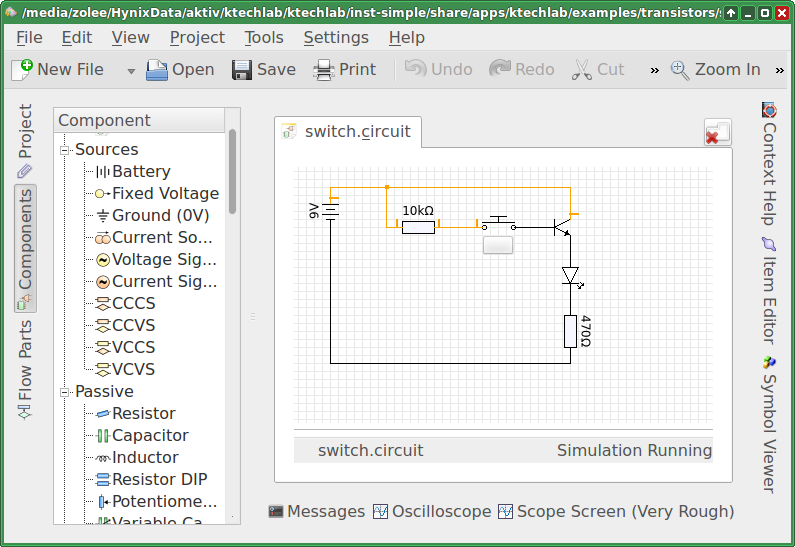Click the Open file toolbar button

point(180,69)
